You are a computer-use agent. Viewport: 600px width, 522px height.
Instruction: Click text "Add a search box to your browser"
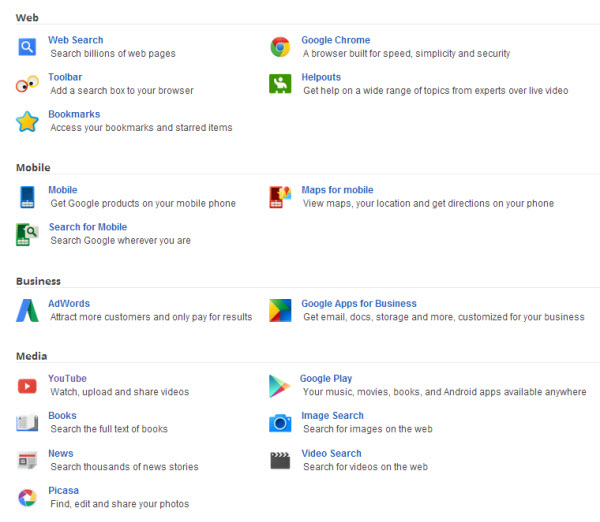tap(122, 91)
